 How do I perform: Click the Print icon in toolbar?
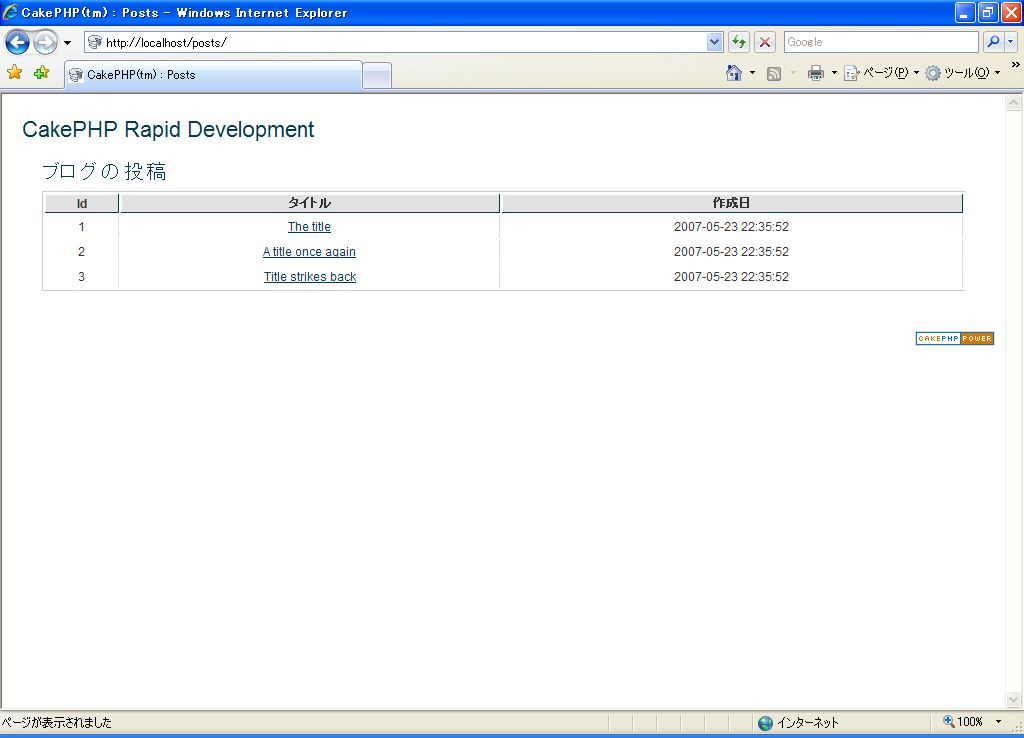click(x=816, y=73)
